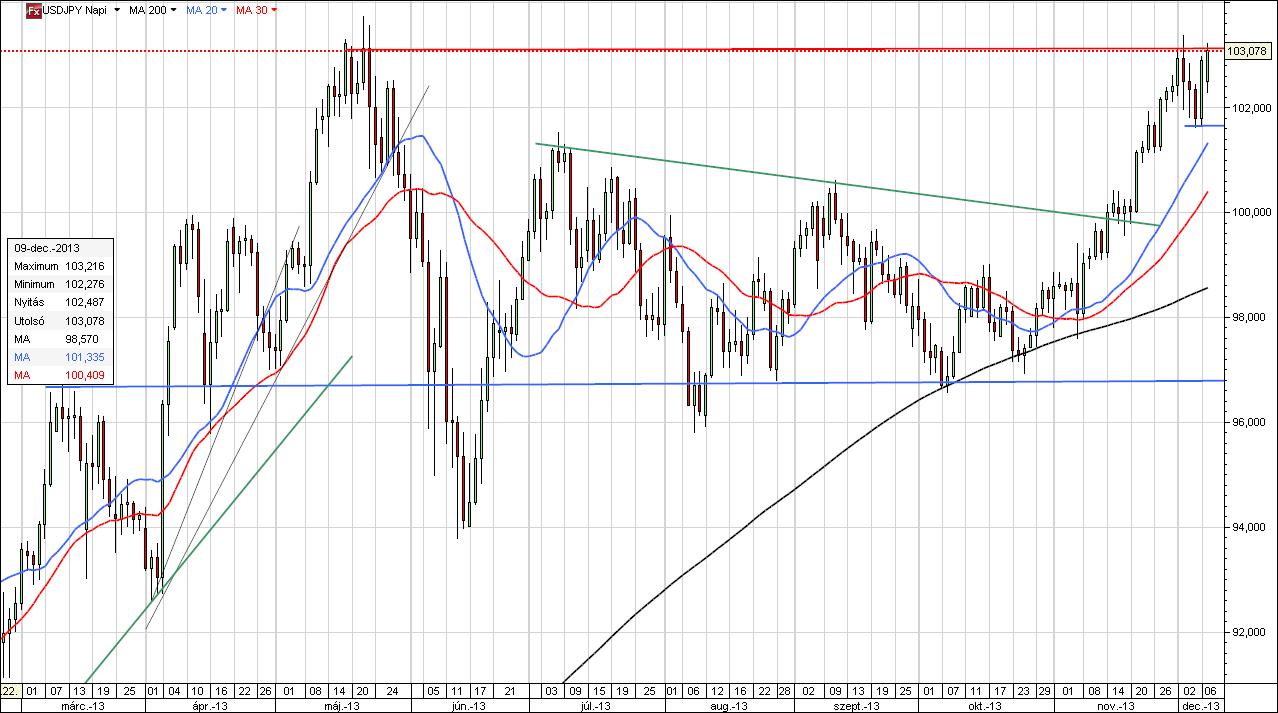Viewport: 1278px width, 713px height.
Task: Click the highlighted 22. date tick
Action: click(x=10, y=691)
